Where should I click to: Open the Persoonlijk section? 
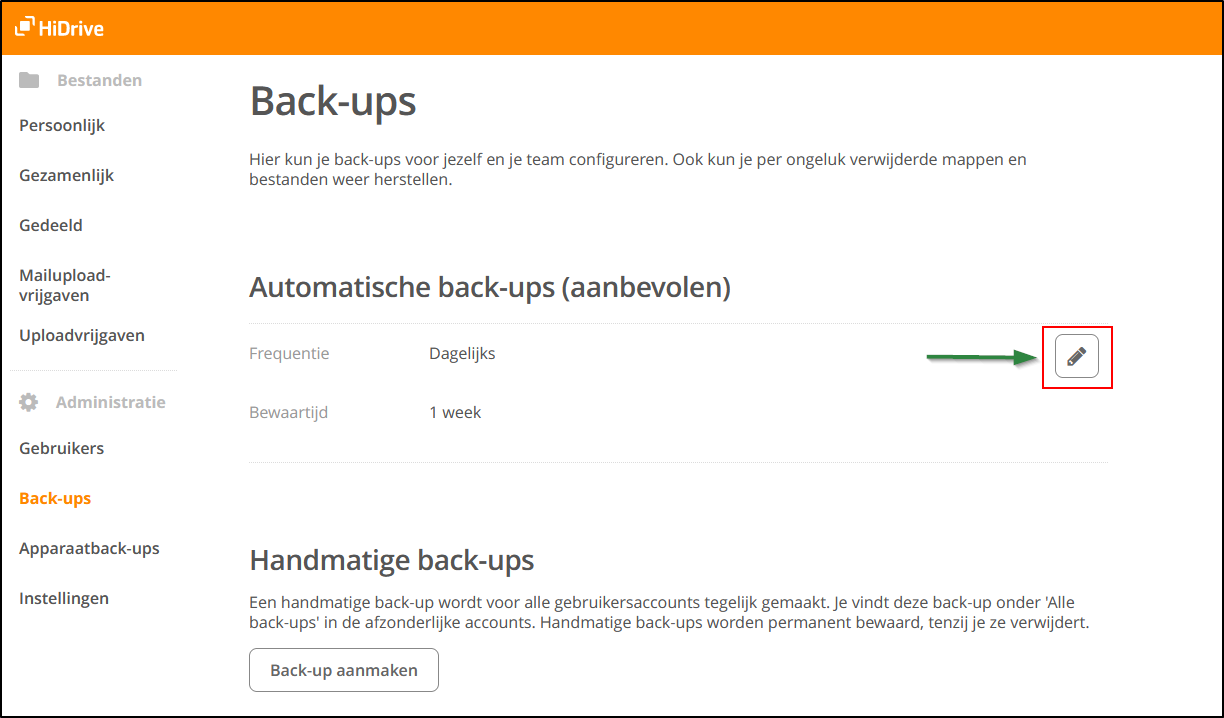tap(61, 125)
